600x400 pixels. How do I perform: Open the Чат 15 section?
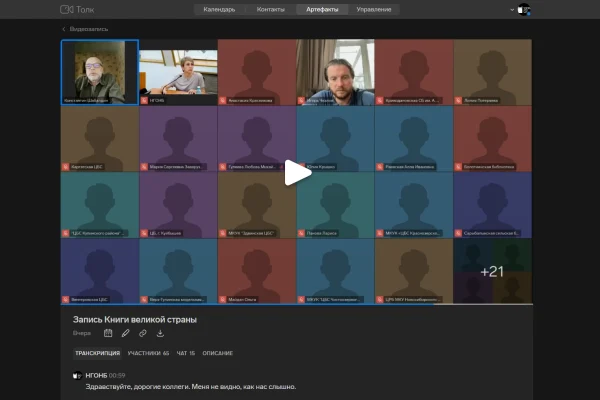tap(185, 353)
